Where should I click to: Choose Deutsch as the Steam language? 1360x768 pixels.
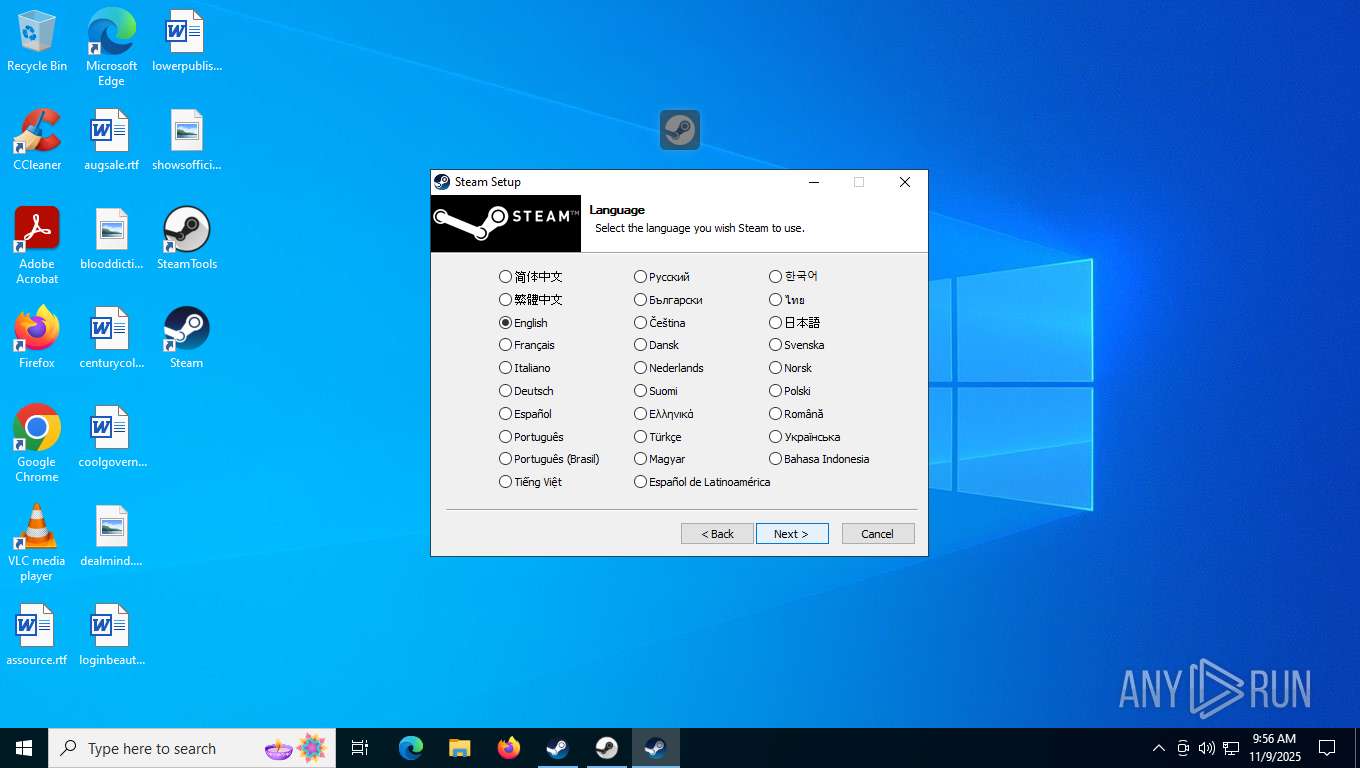click(526, 391)
